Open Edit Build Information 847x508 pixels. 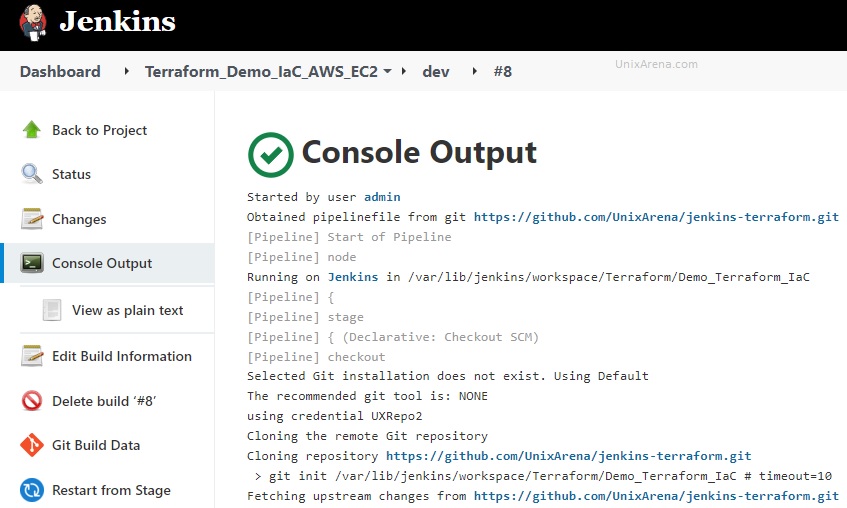(122, 356)
